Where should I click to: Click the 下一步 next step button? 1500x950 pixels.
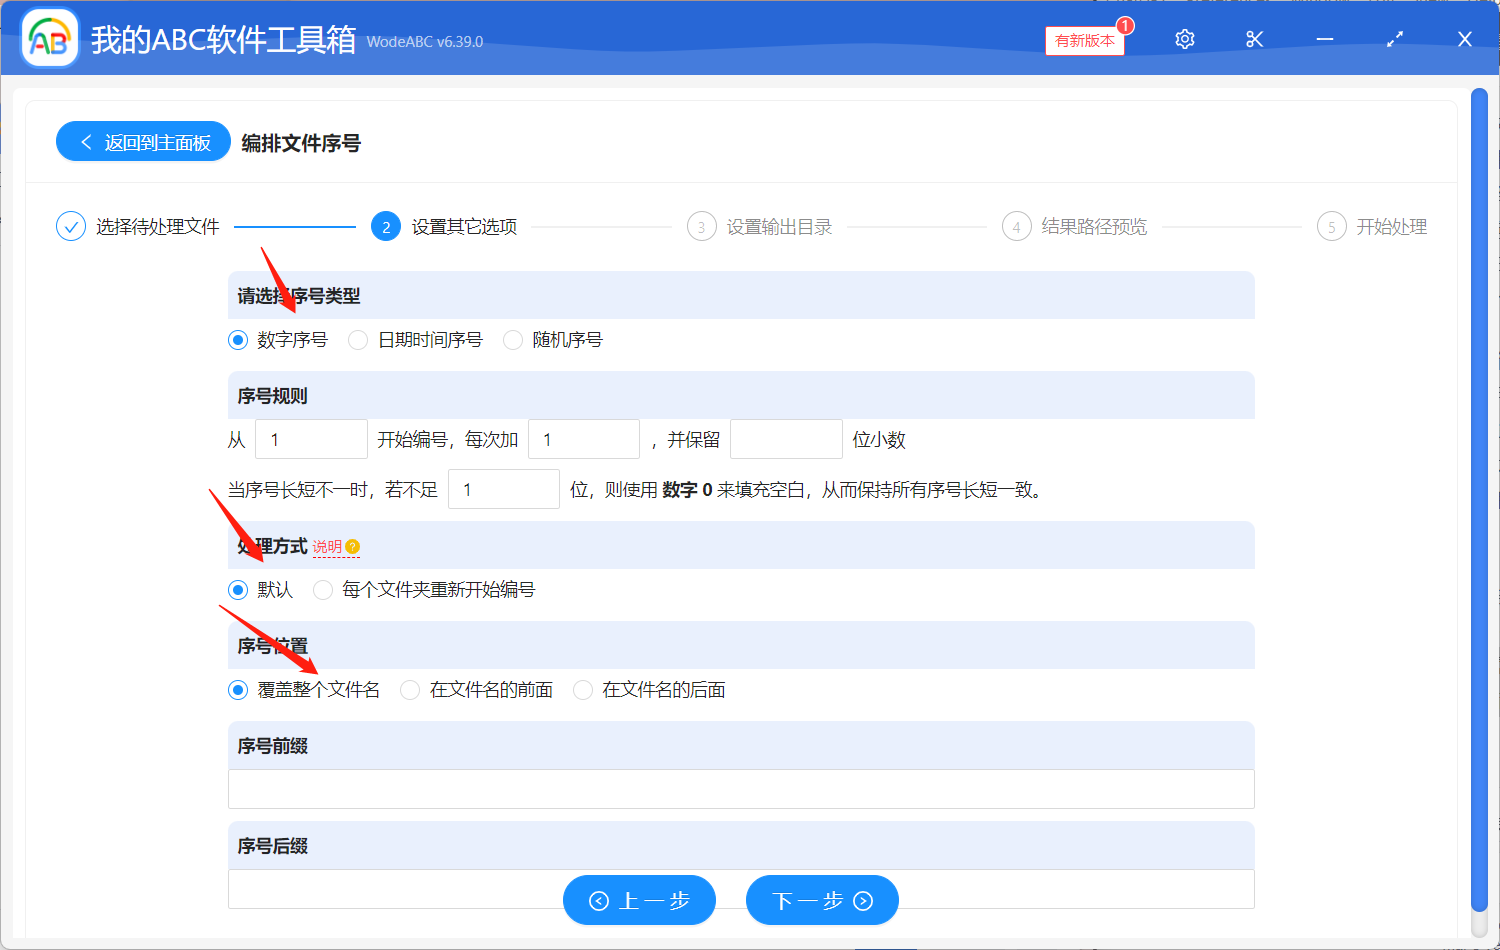(x=822, y=900)
